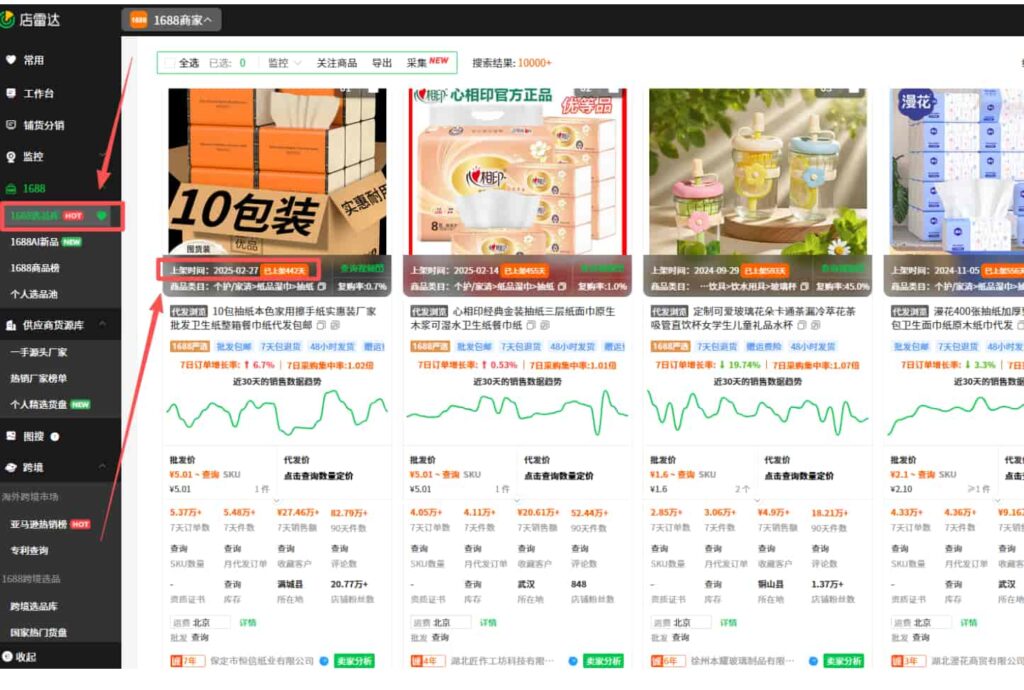The height and width of the screenshot is (690, 1024).
Task: Tick the 全选 select-all checkbox
Action: tap(170, 63)
